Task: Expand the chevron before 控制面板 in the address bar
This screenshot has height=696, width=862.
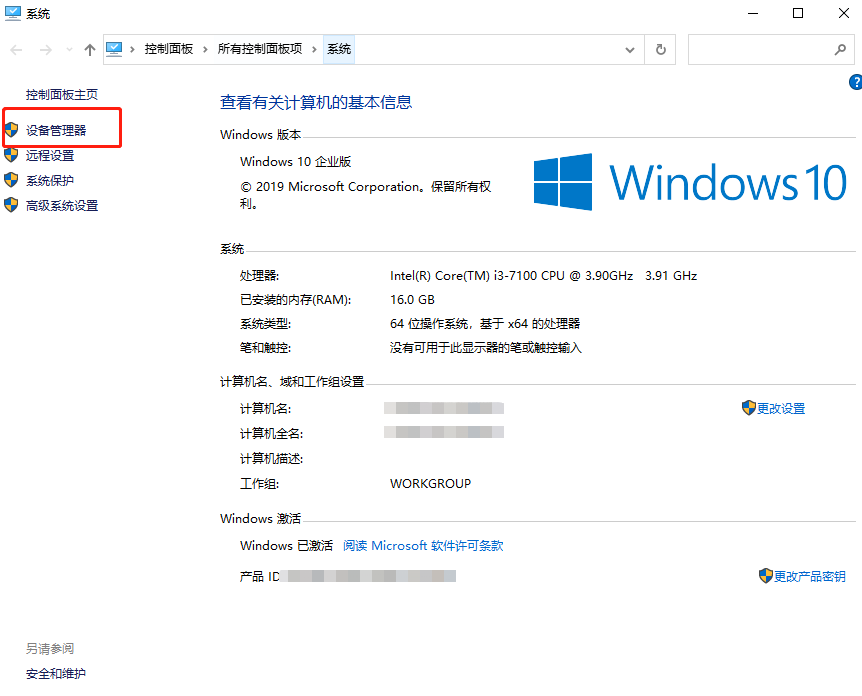Action: [132, 49]
